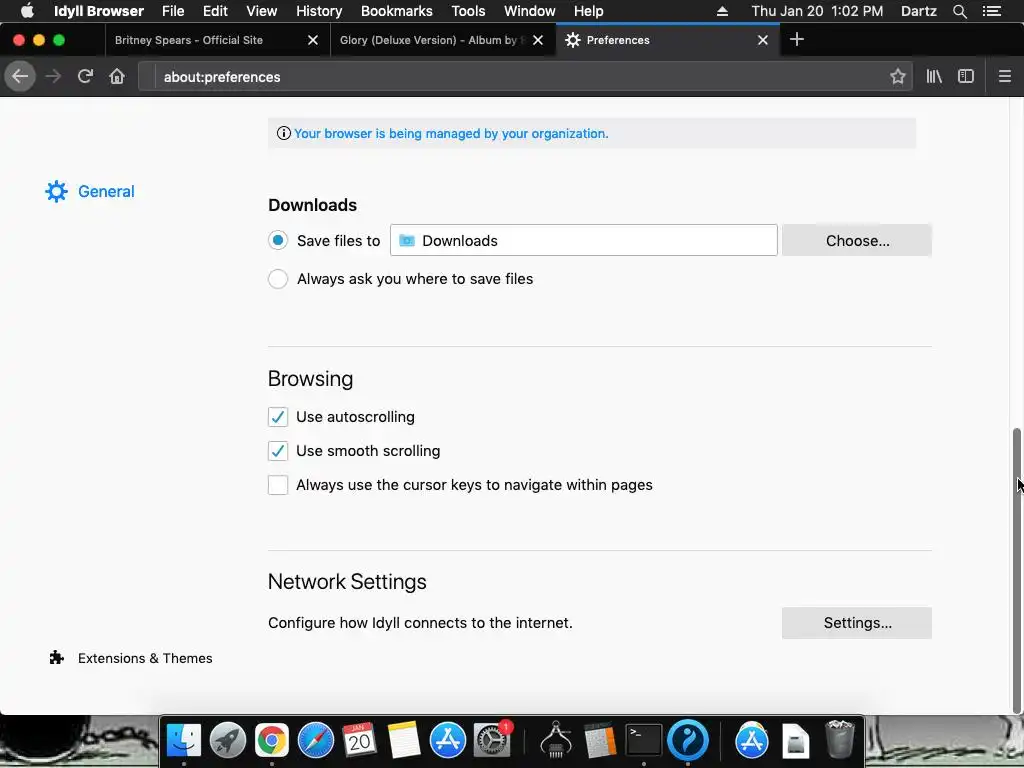Open the hamburger application menu
The height and width of the screenshot is (768, 1024).
[1004, 76]
